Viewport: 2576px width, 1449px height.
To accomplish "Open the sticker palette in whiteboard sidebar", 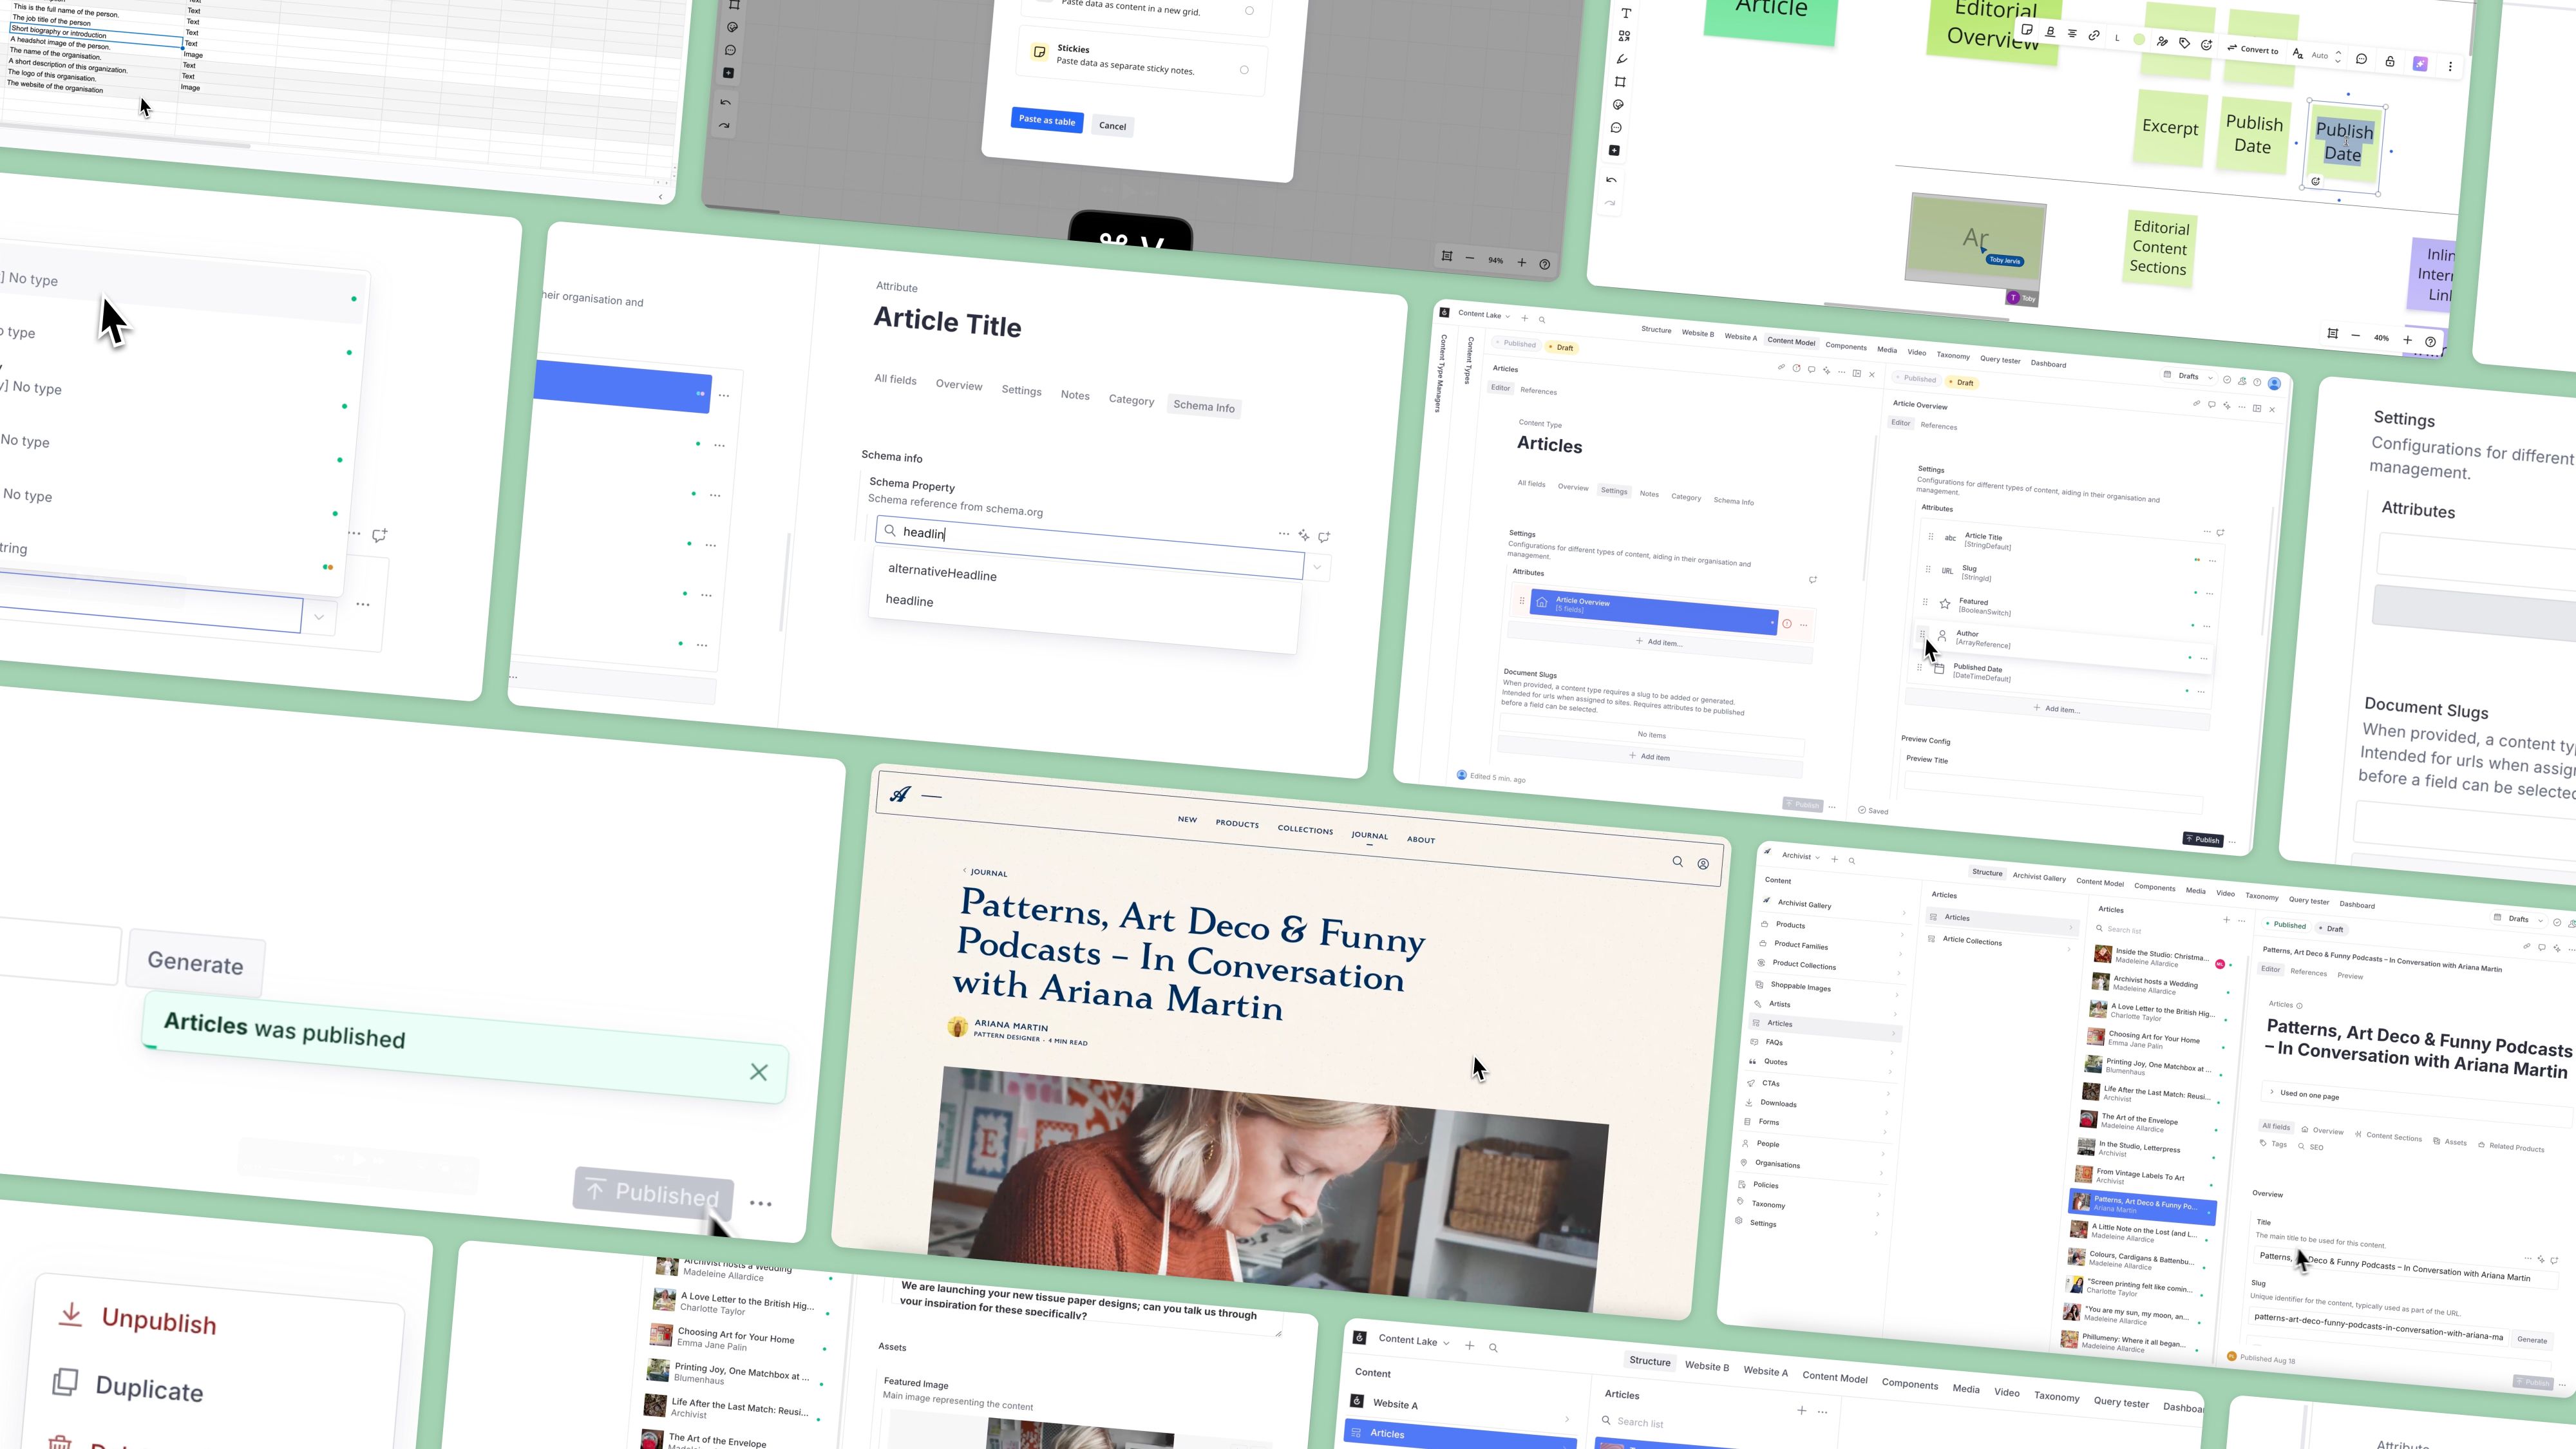I will click(x=1618, y=105).
